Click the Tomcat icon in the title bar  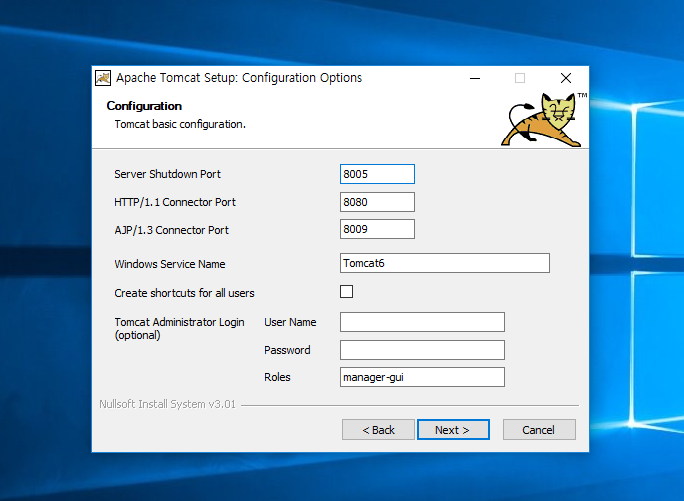(103, 78)
